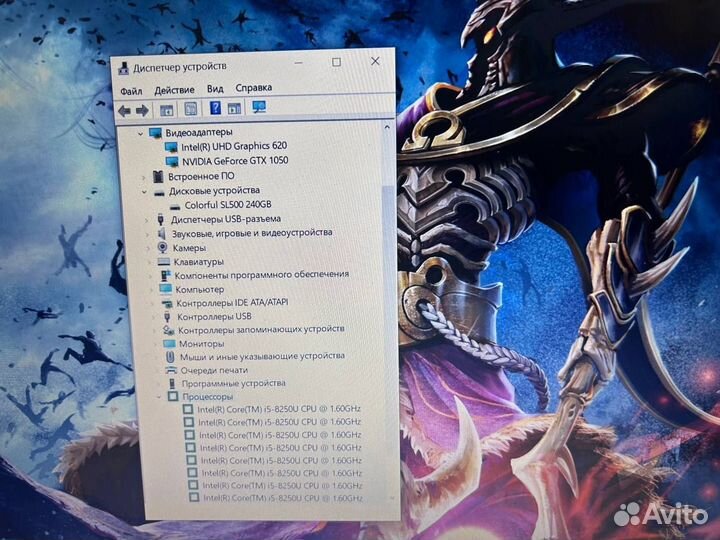Open the Действие menu
Screen dimensions: 720x540
click(x=174, y=90)
